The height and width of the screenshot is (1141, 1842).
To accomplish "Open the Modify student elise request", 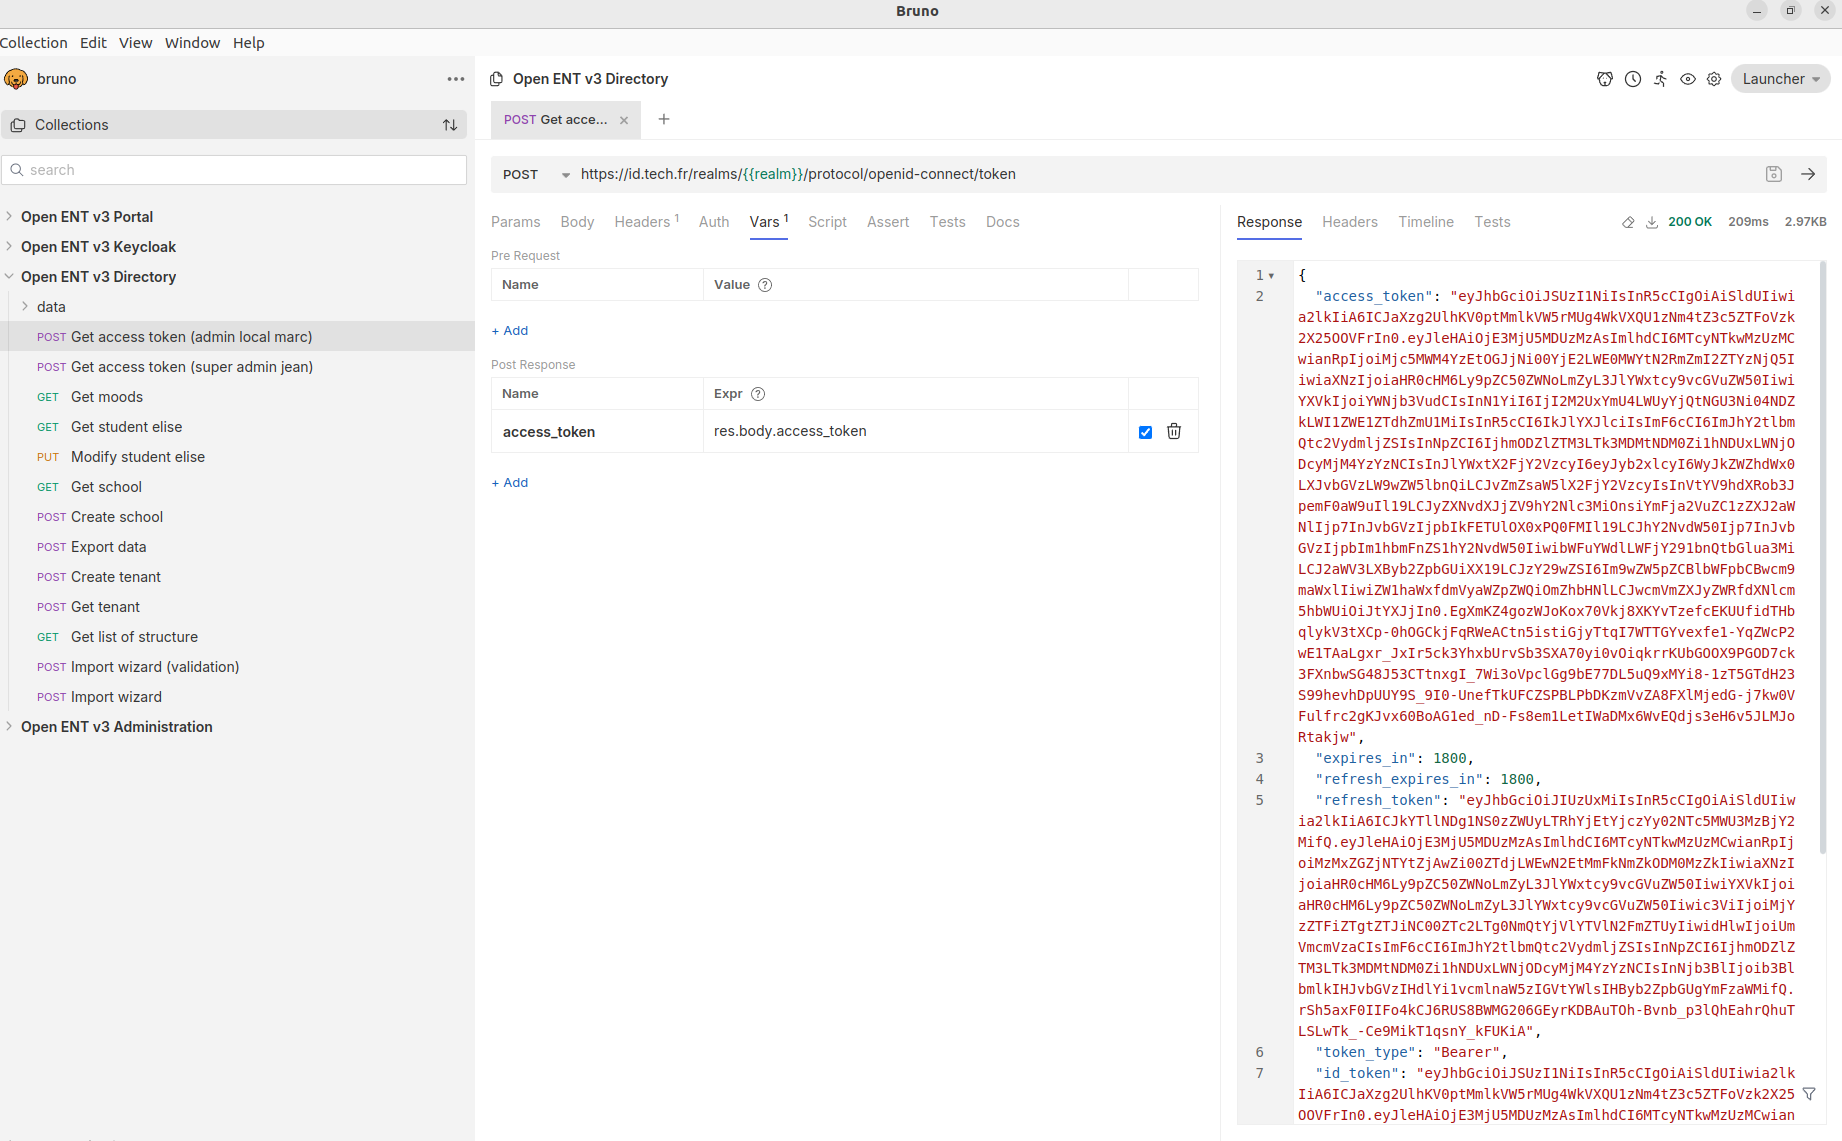I will coord(138,457).
